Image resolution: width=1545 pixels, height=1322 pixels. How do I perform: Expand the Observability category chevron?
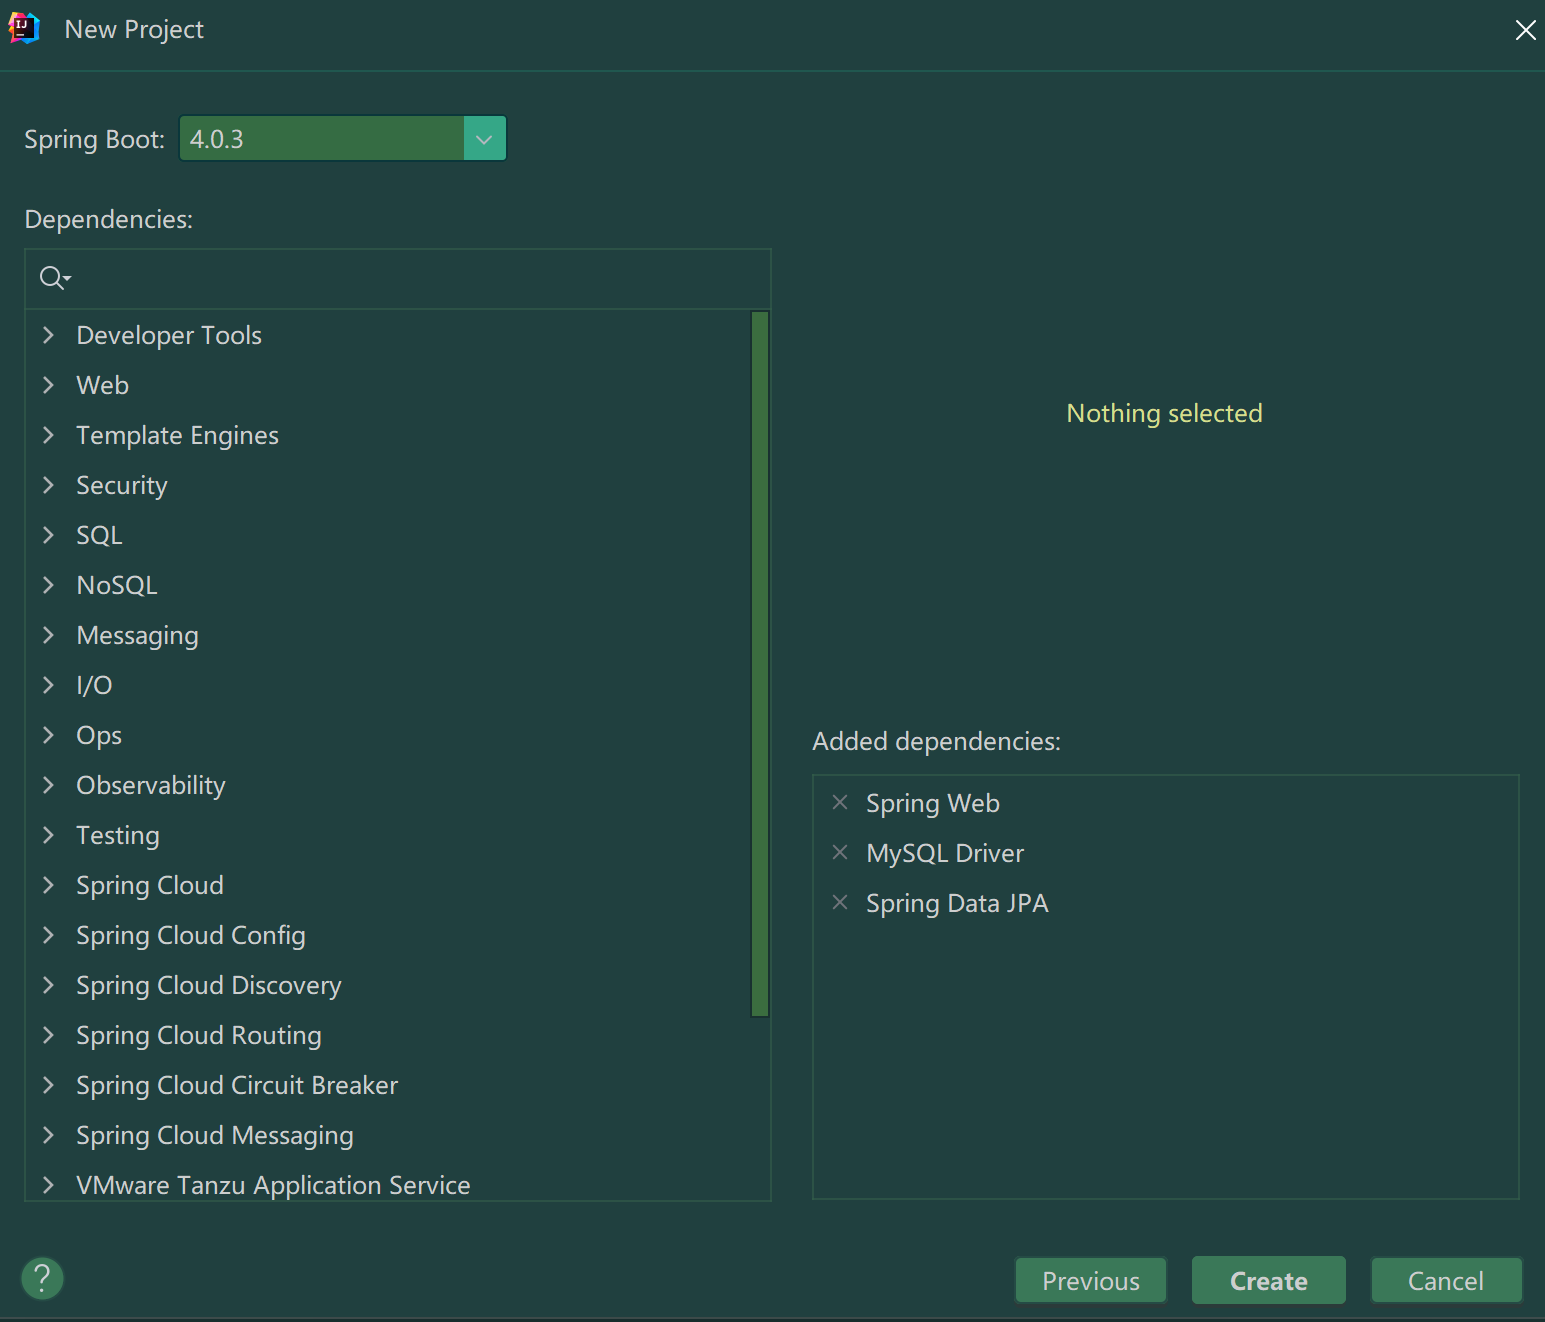click(x=48, y=785)
